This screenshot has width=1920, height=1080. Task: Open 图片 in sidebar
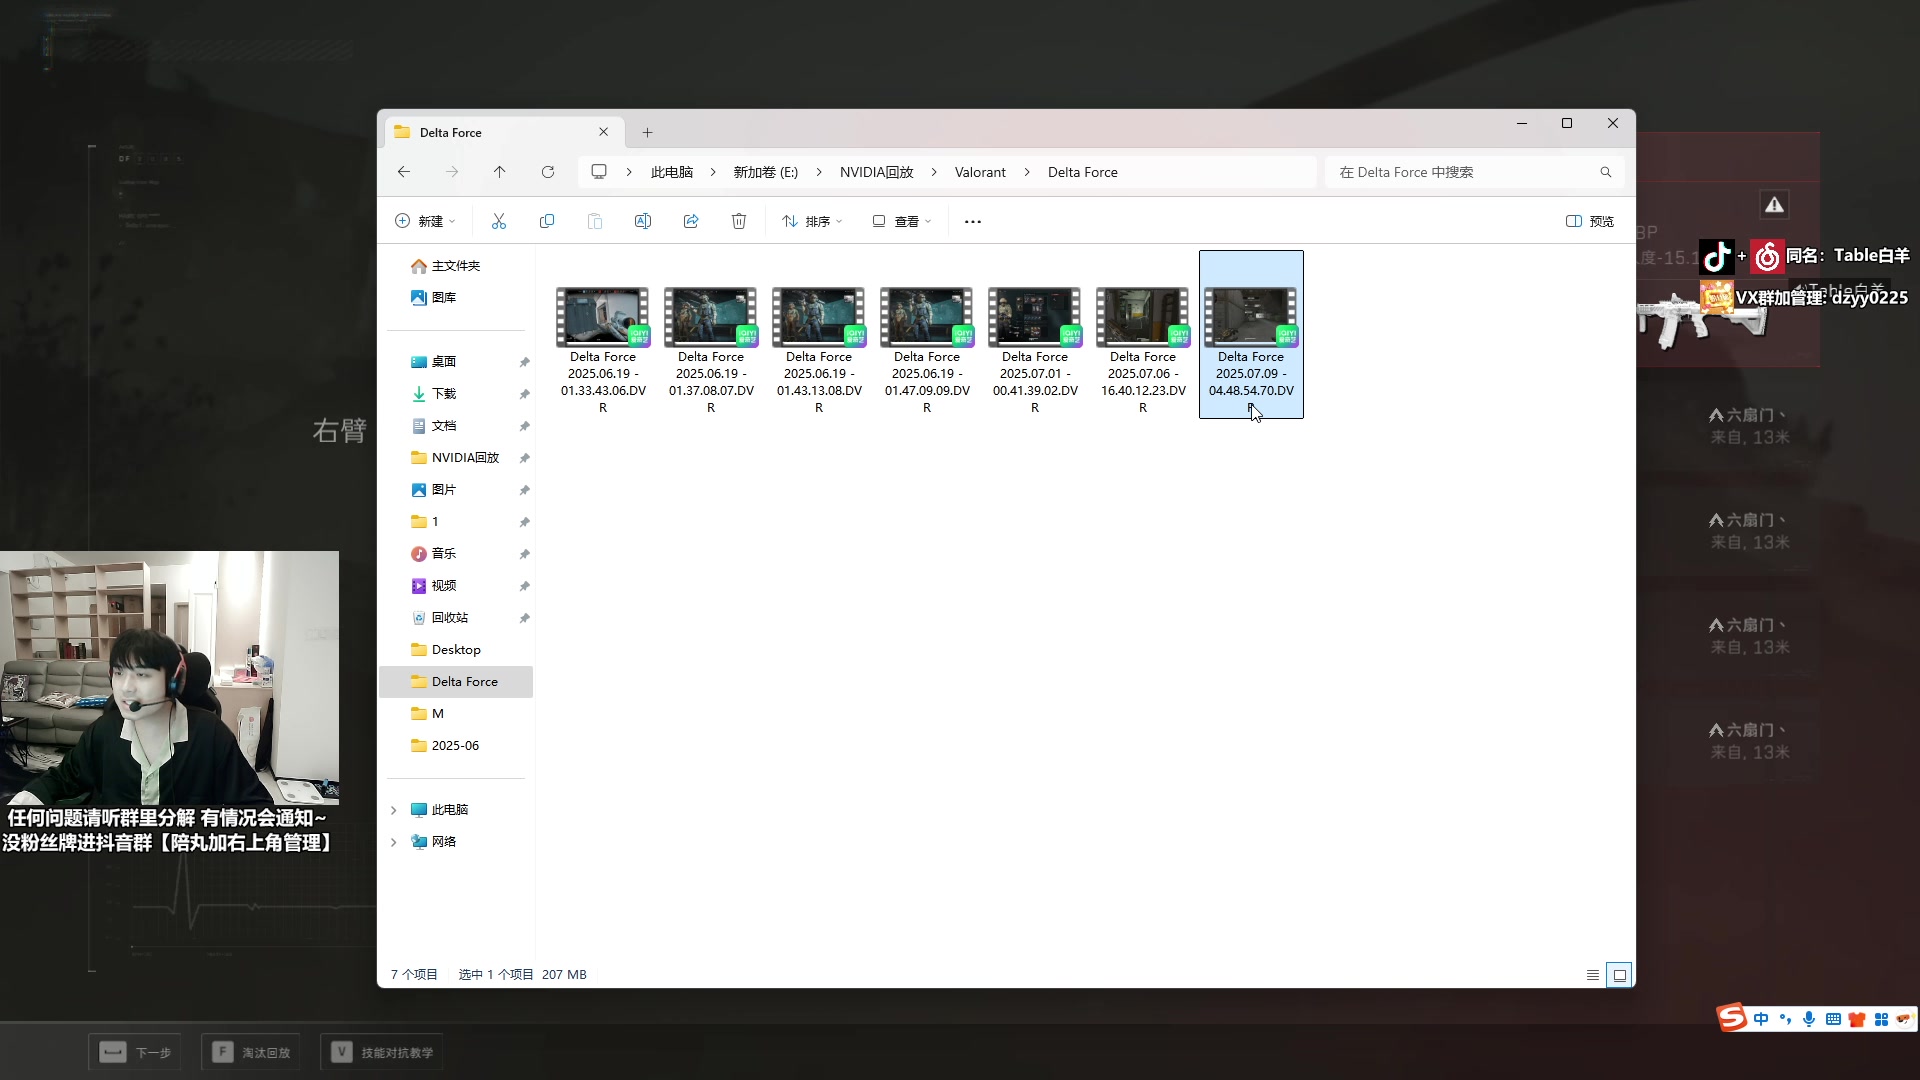444,490
